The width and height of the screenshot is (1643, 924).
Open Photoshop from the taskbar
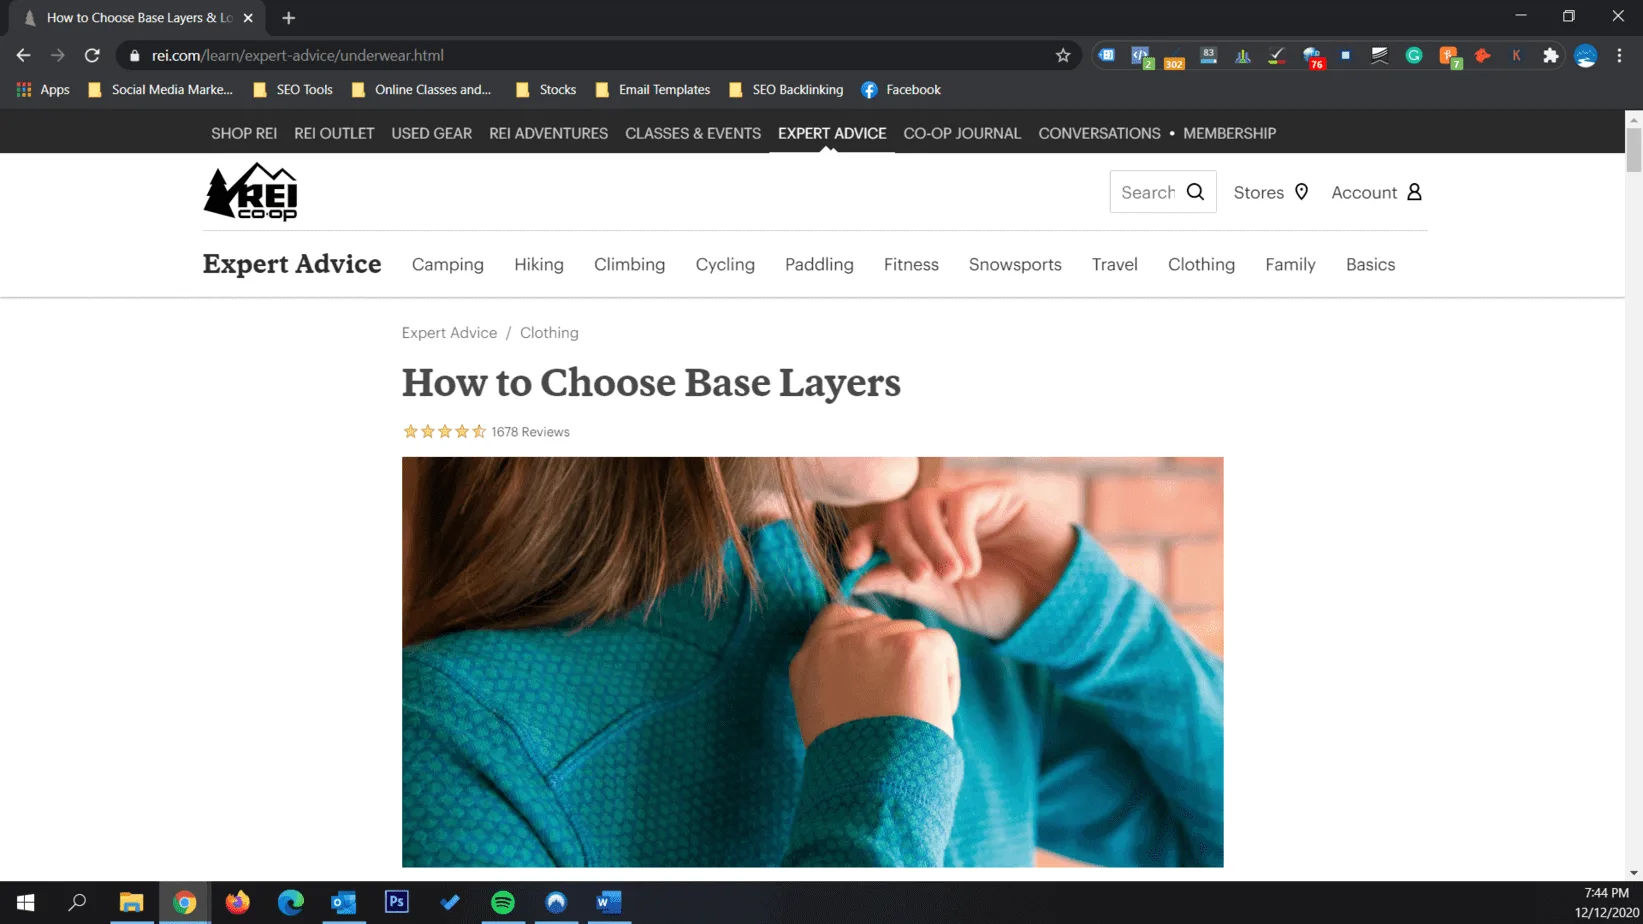pos(397,902)
